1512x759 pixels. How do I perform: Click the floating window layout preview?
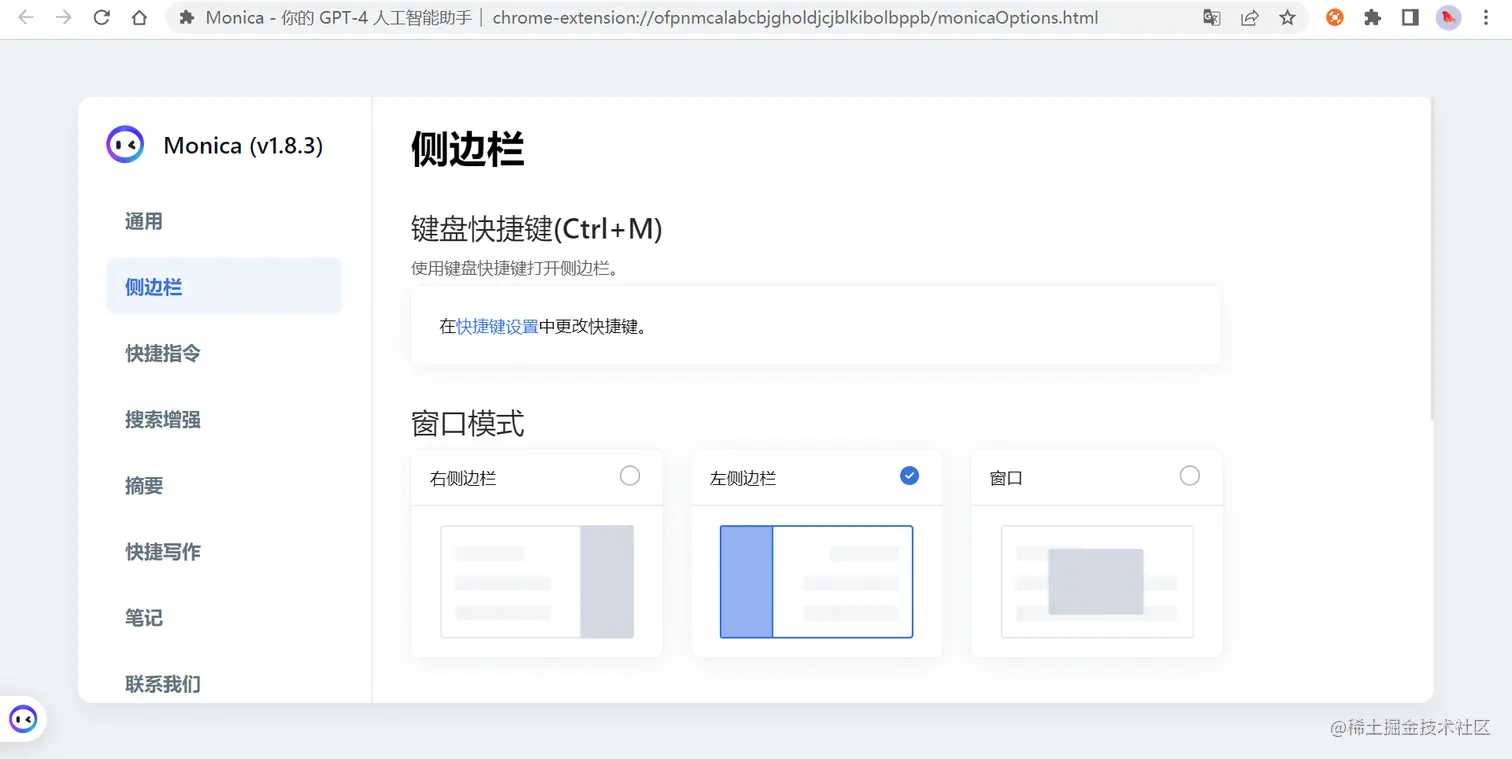click(1097, 581)
